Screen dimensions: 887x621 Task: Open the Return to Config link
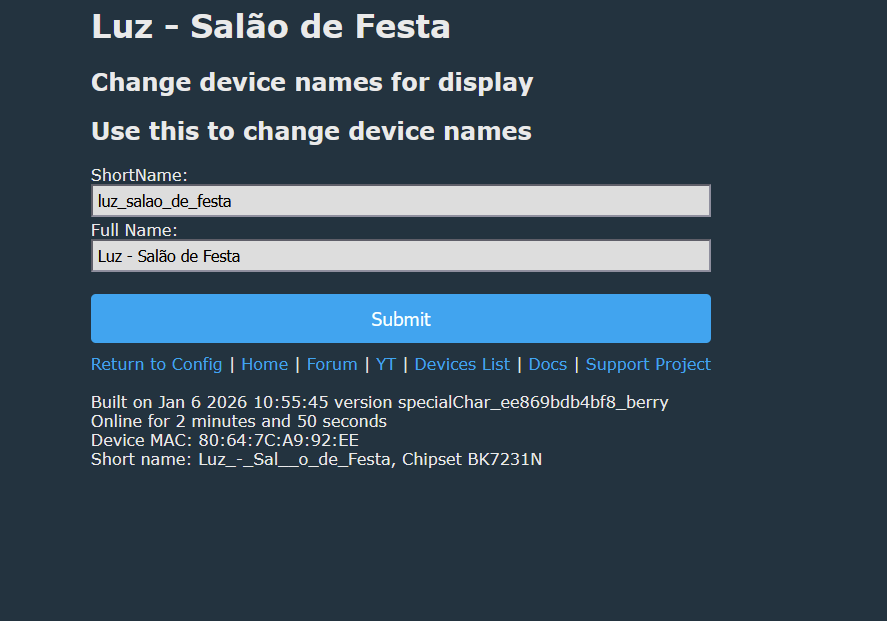156,364
